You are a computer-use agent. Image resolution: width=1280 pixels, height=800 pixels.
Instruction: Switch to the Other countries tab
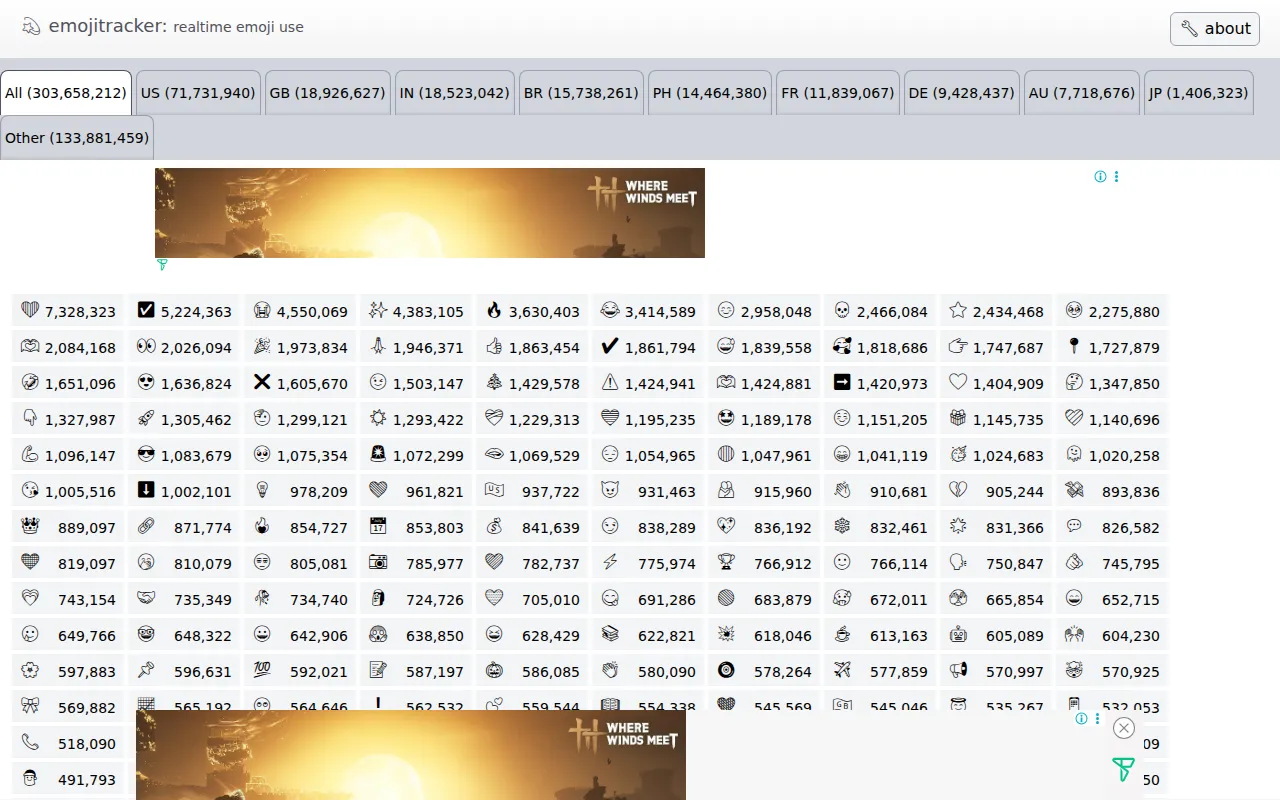(77, 137)
